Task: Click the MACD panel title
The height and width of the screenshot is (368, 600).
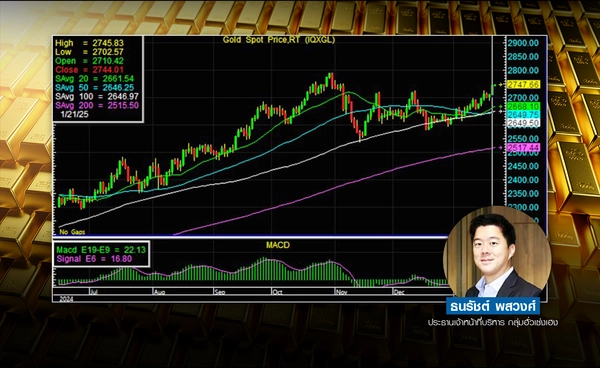Action: pyautogui.click(x=278, y=245)
